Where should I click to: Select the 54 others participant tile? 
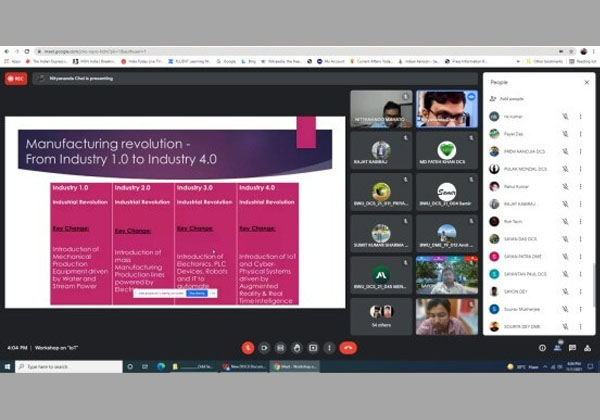coord(381,317)
